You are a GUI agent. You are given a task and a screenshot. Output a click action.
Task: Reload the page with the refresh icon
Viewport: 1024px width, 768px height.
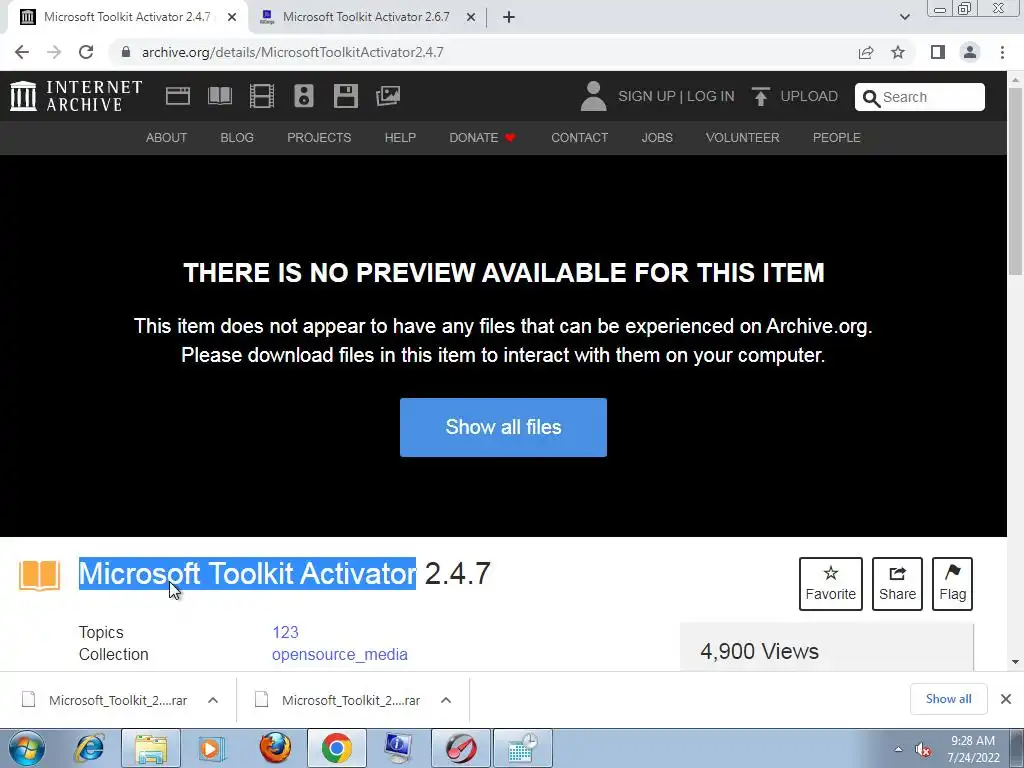pyautogui.click(x=86, y=52)
